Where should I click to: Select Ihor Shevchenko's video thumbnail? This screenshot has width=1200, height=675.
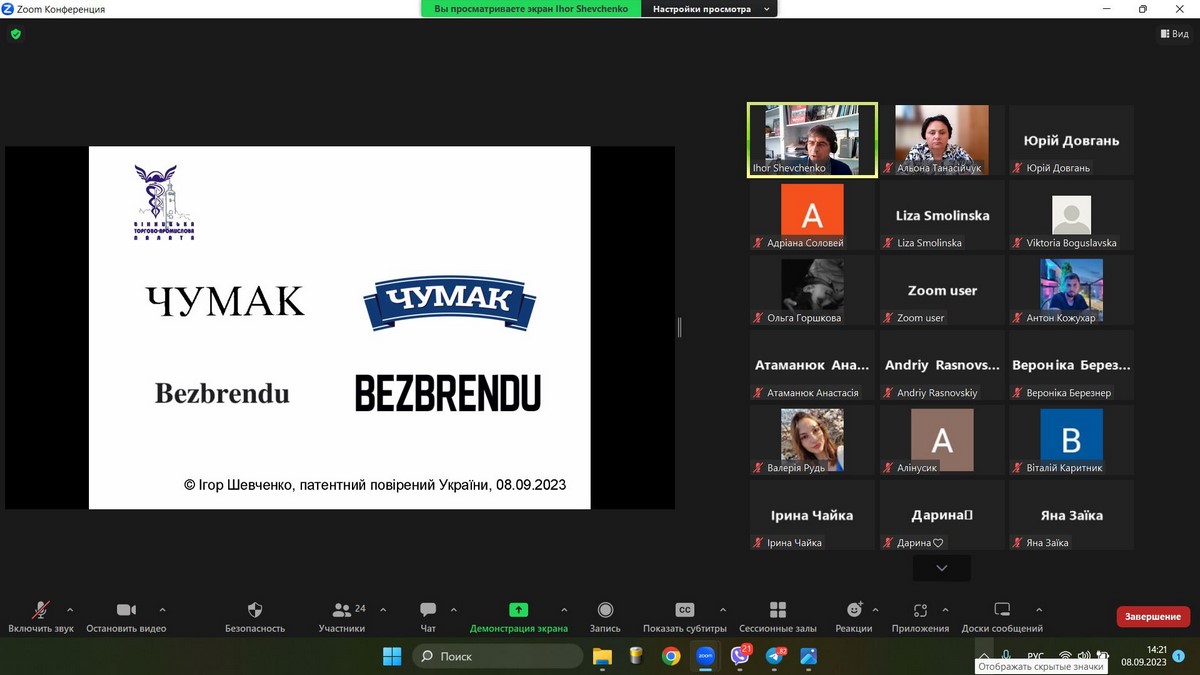point(812,140)
